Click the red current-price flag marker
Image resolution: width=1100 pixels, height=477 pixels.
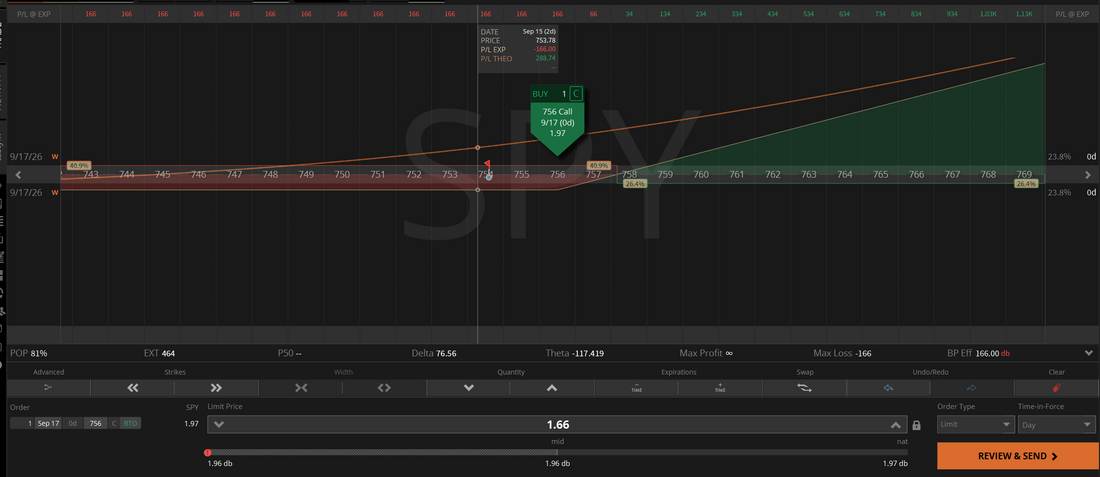(x=488, y=163)
